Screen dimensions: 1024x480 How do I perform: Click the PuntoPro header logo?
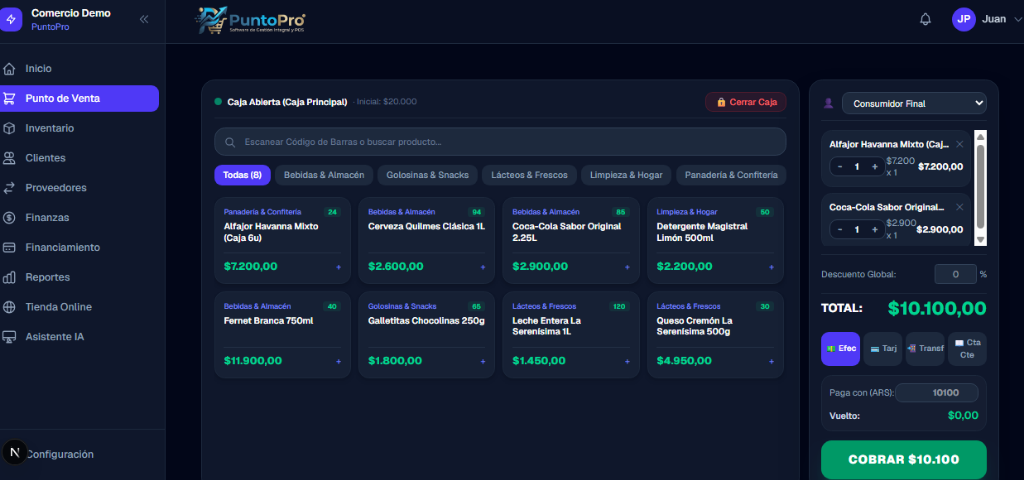251,20
